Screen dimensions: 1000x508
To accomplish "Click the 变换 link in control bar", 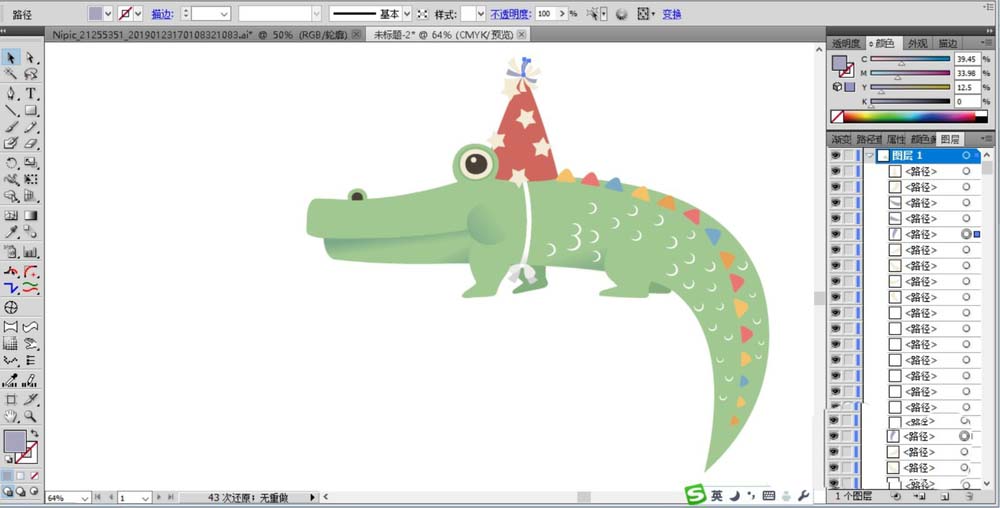I will tap(672, 15).
